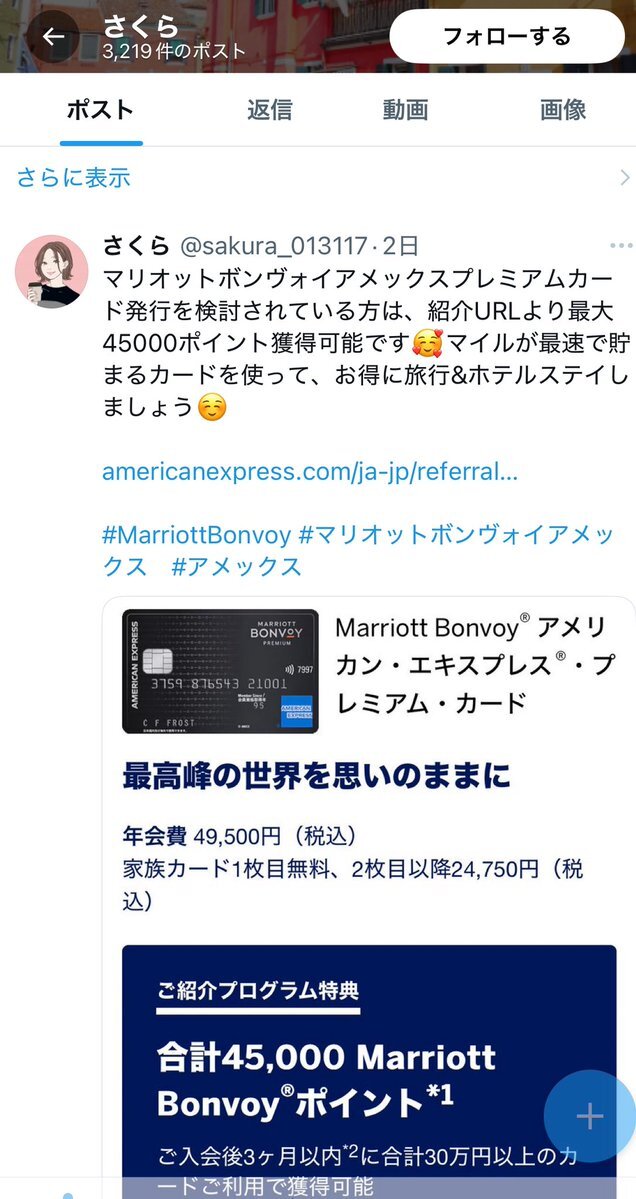The image size is (636, 1199).
Task: Click the さらに表示 show more link
Action: (73, 178)
